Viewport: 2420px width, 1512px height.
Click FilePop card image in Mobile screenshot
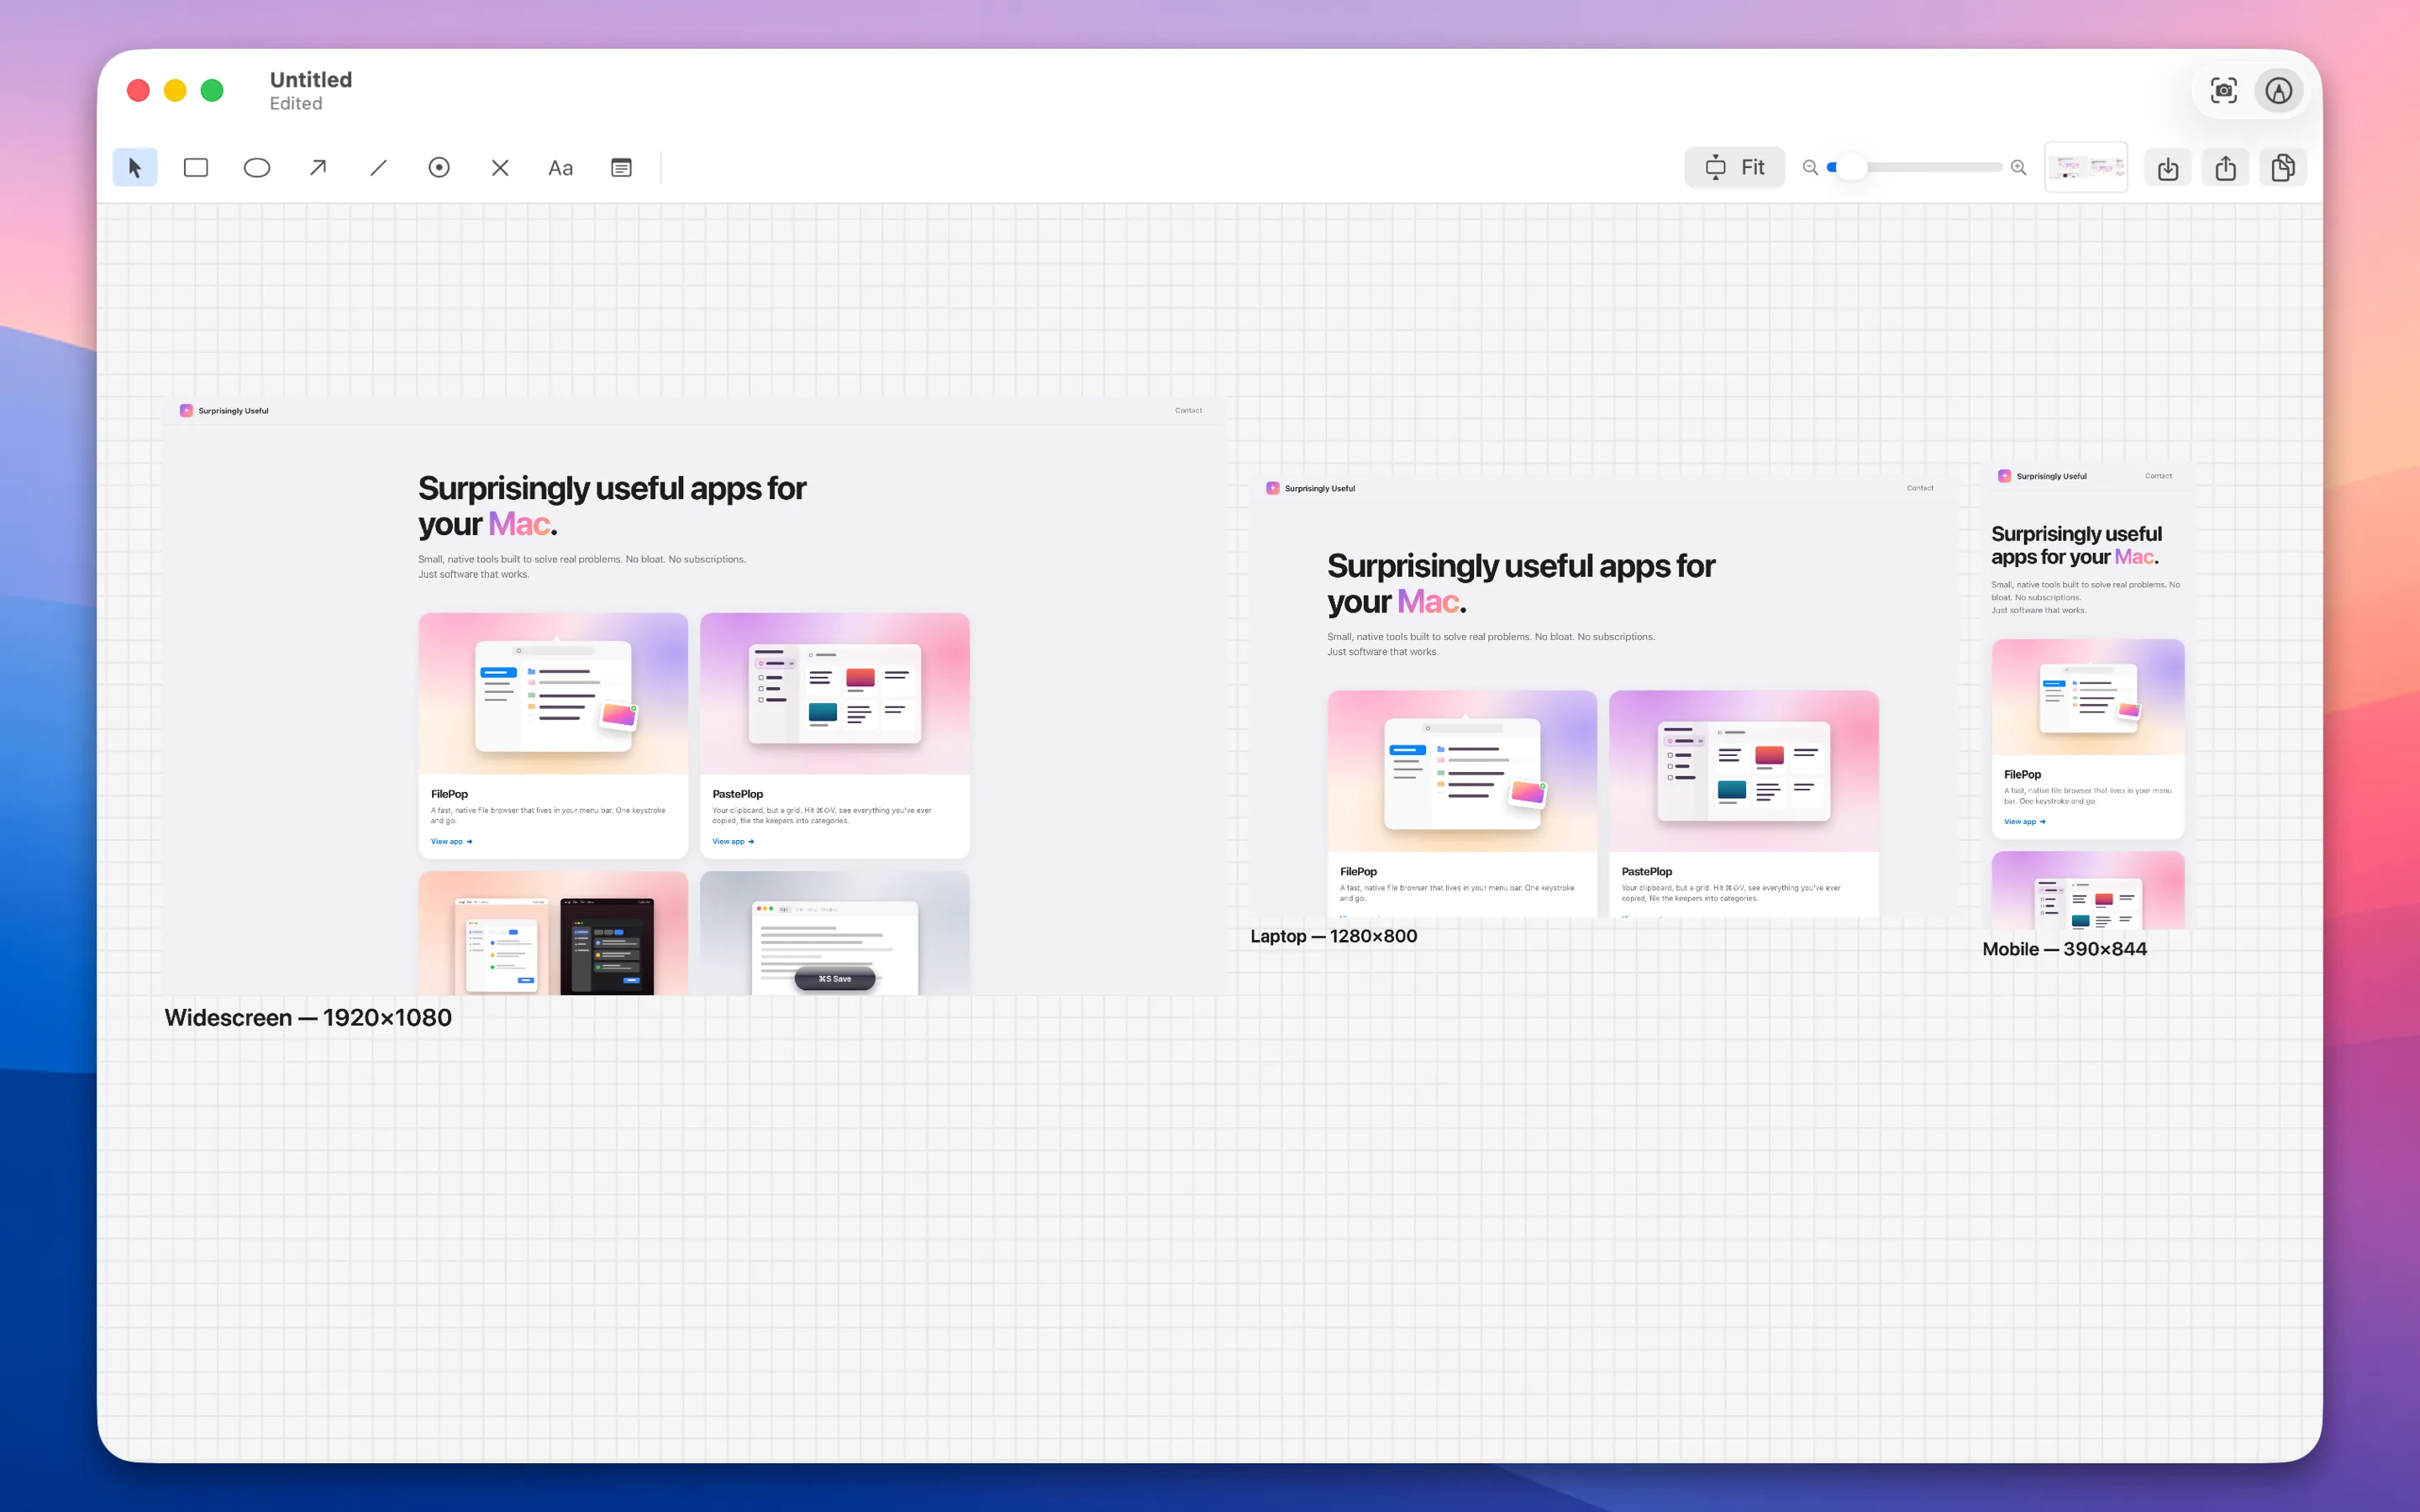coord(2088,697)
